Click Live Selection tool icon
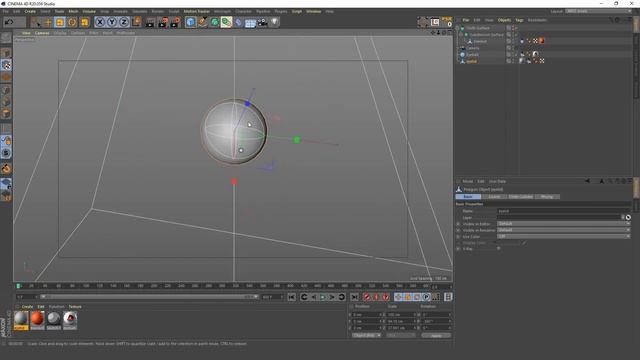The height and width of the screenshot is (360, 640). coord(36,22)
